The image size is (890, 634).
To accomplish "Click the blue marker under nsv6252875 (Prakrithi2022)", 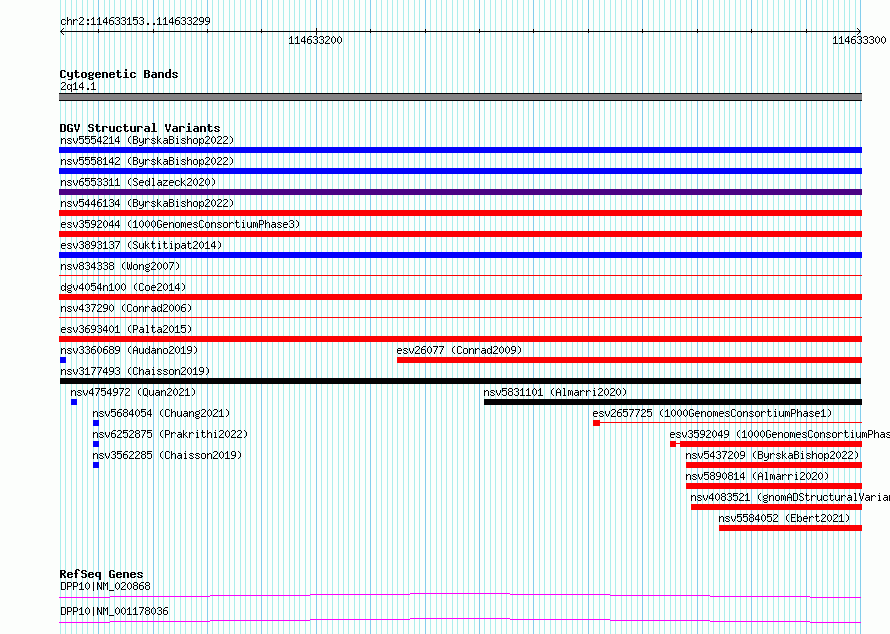I will [x=96, y=444].
